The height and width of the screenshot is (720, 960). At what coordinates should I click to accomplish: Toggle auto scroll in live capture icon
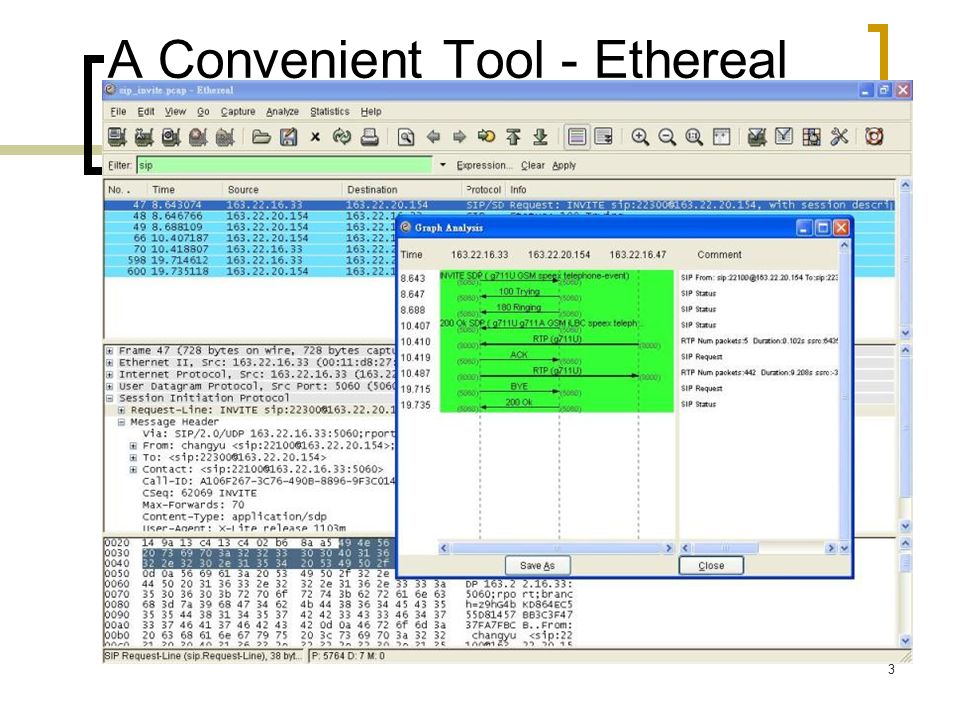(604, 137)
